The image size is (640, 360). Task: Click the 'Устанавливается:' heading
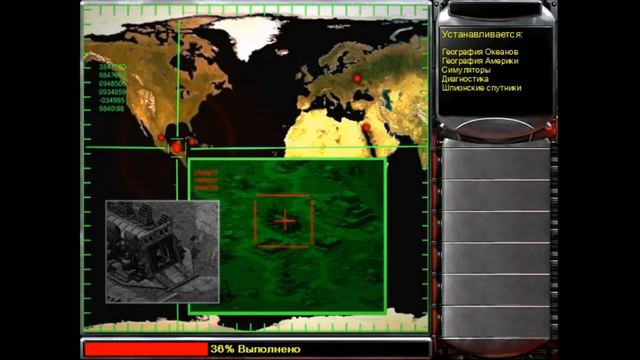tap(482, 35)
